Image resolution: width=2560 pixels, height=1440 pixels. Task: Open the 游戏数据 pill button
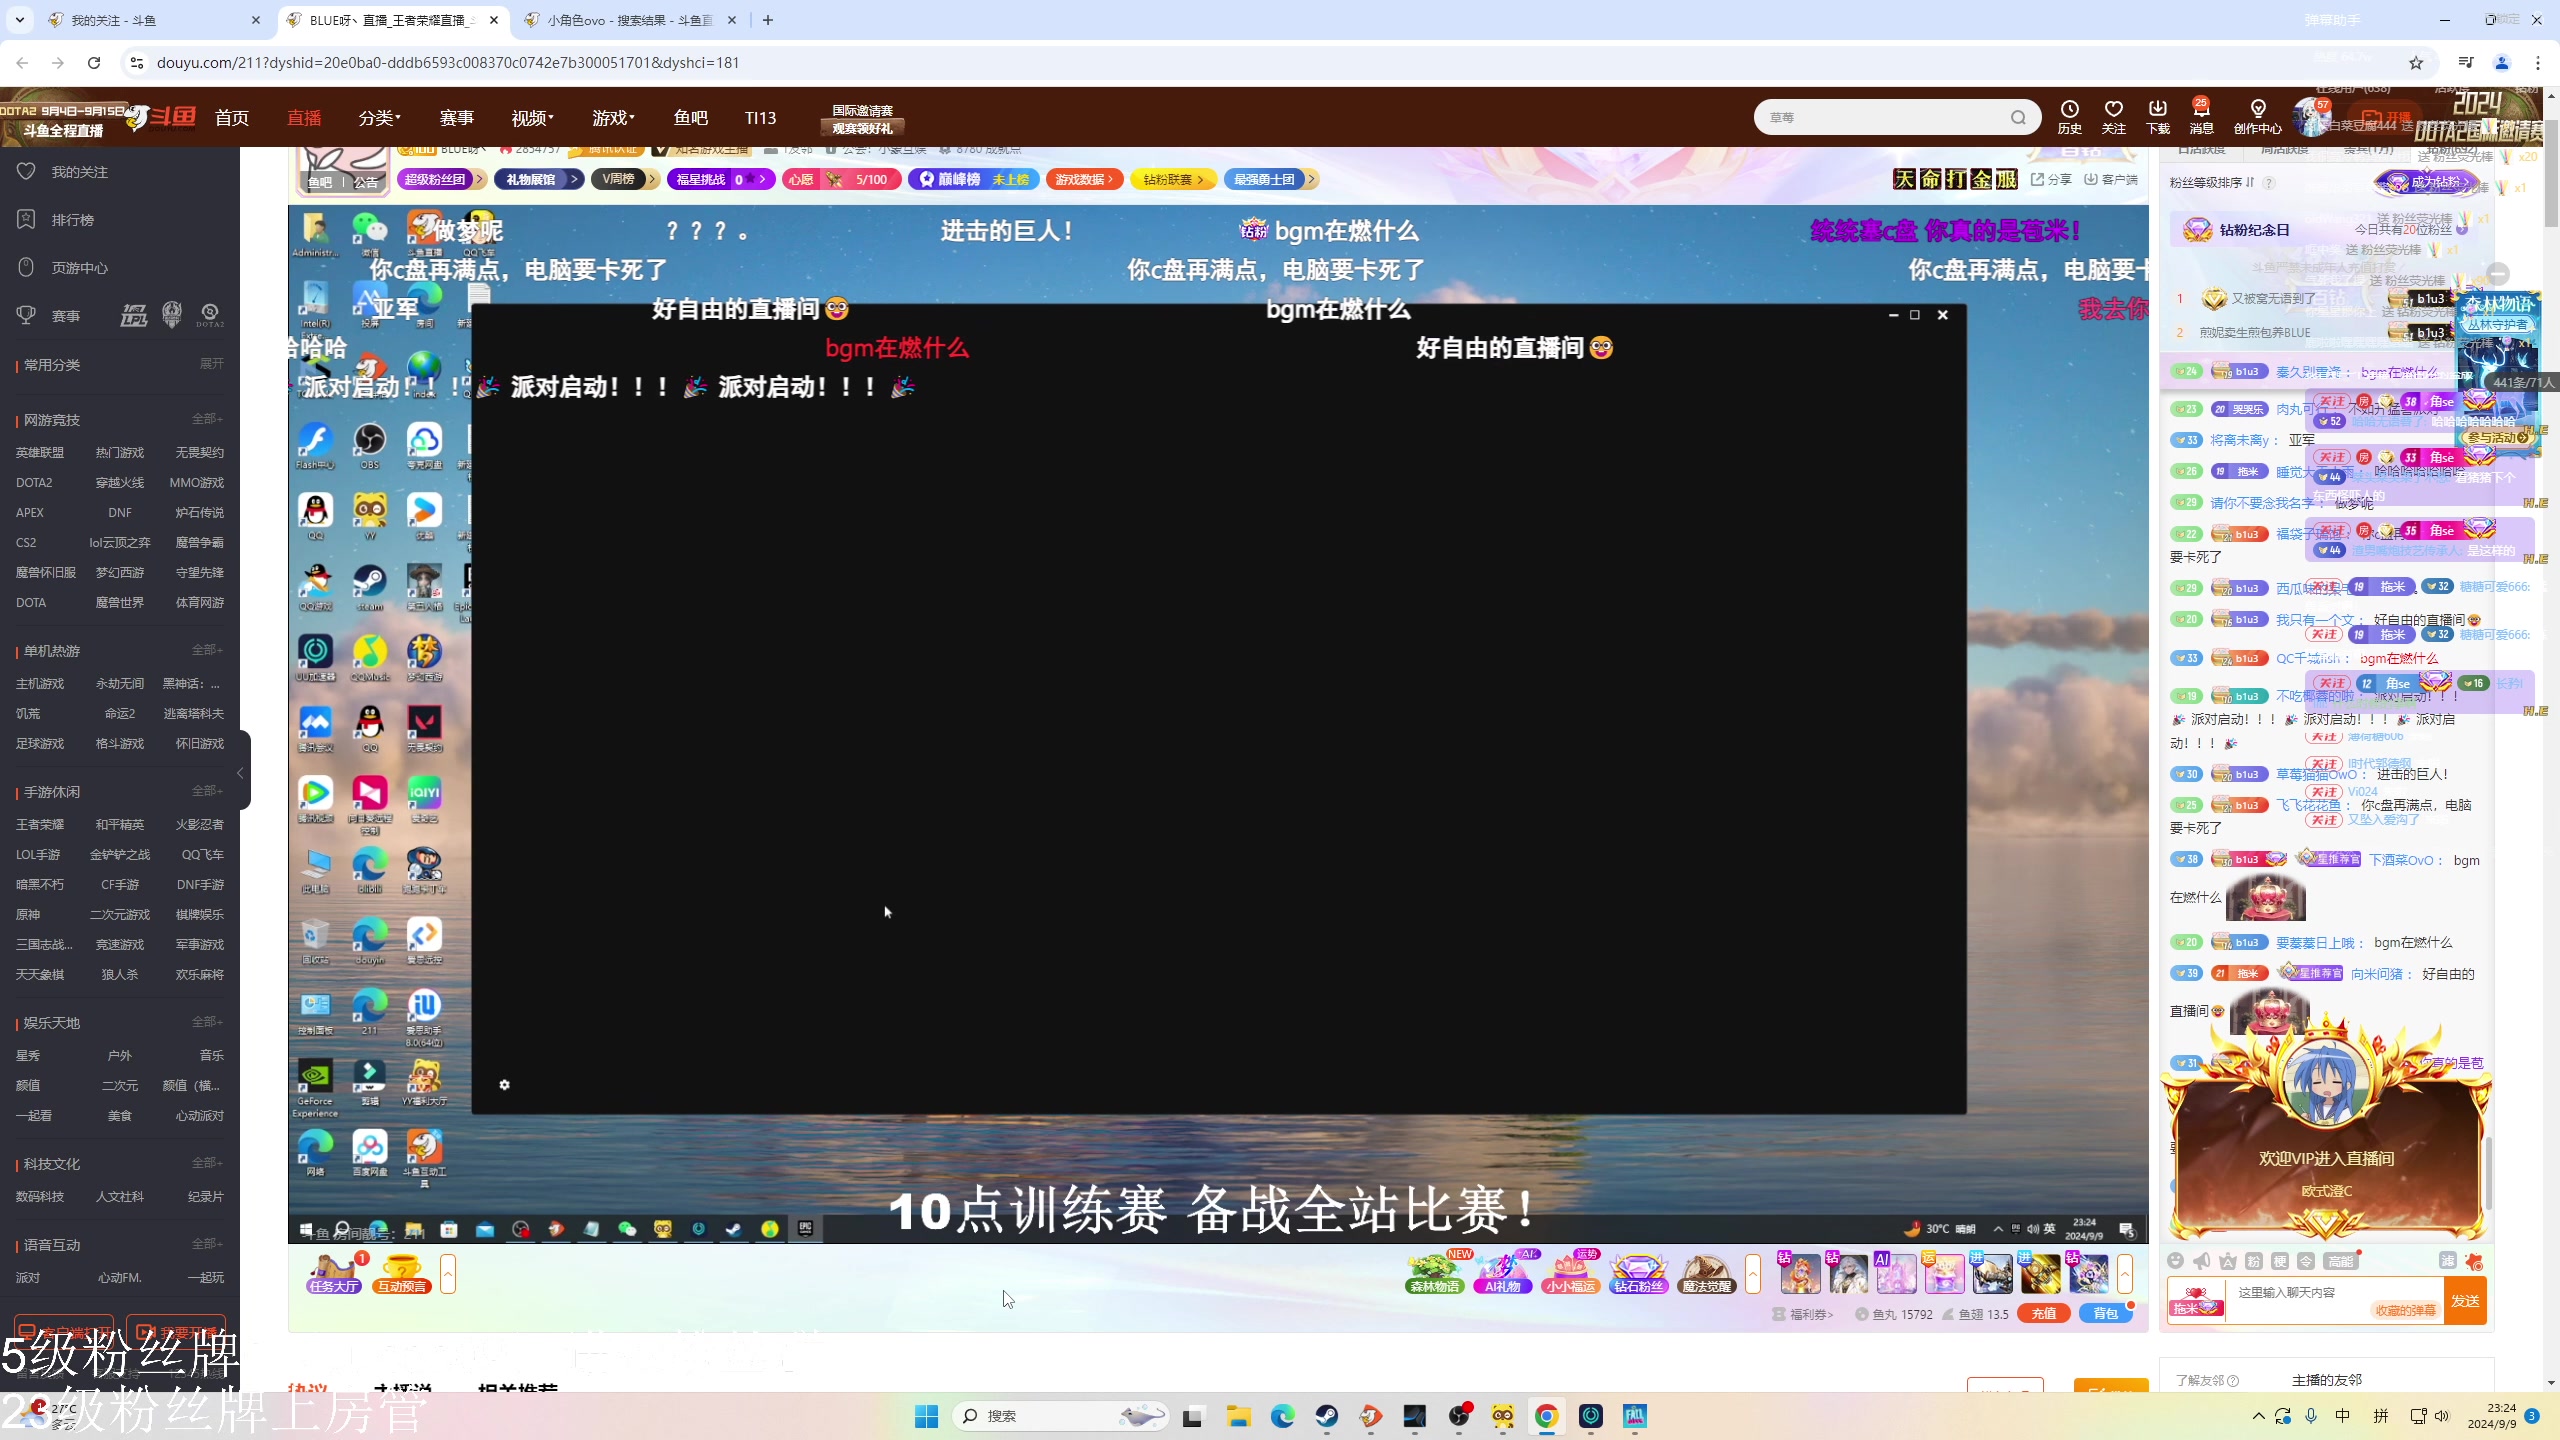pyautogui.click(x=1084, y=179)
